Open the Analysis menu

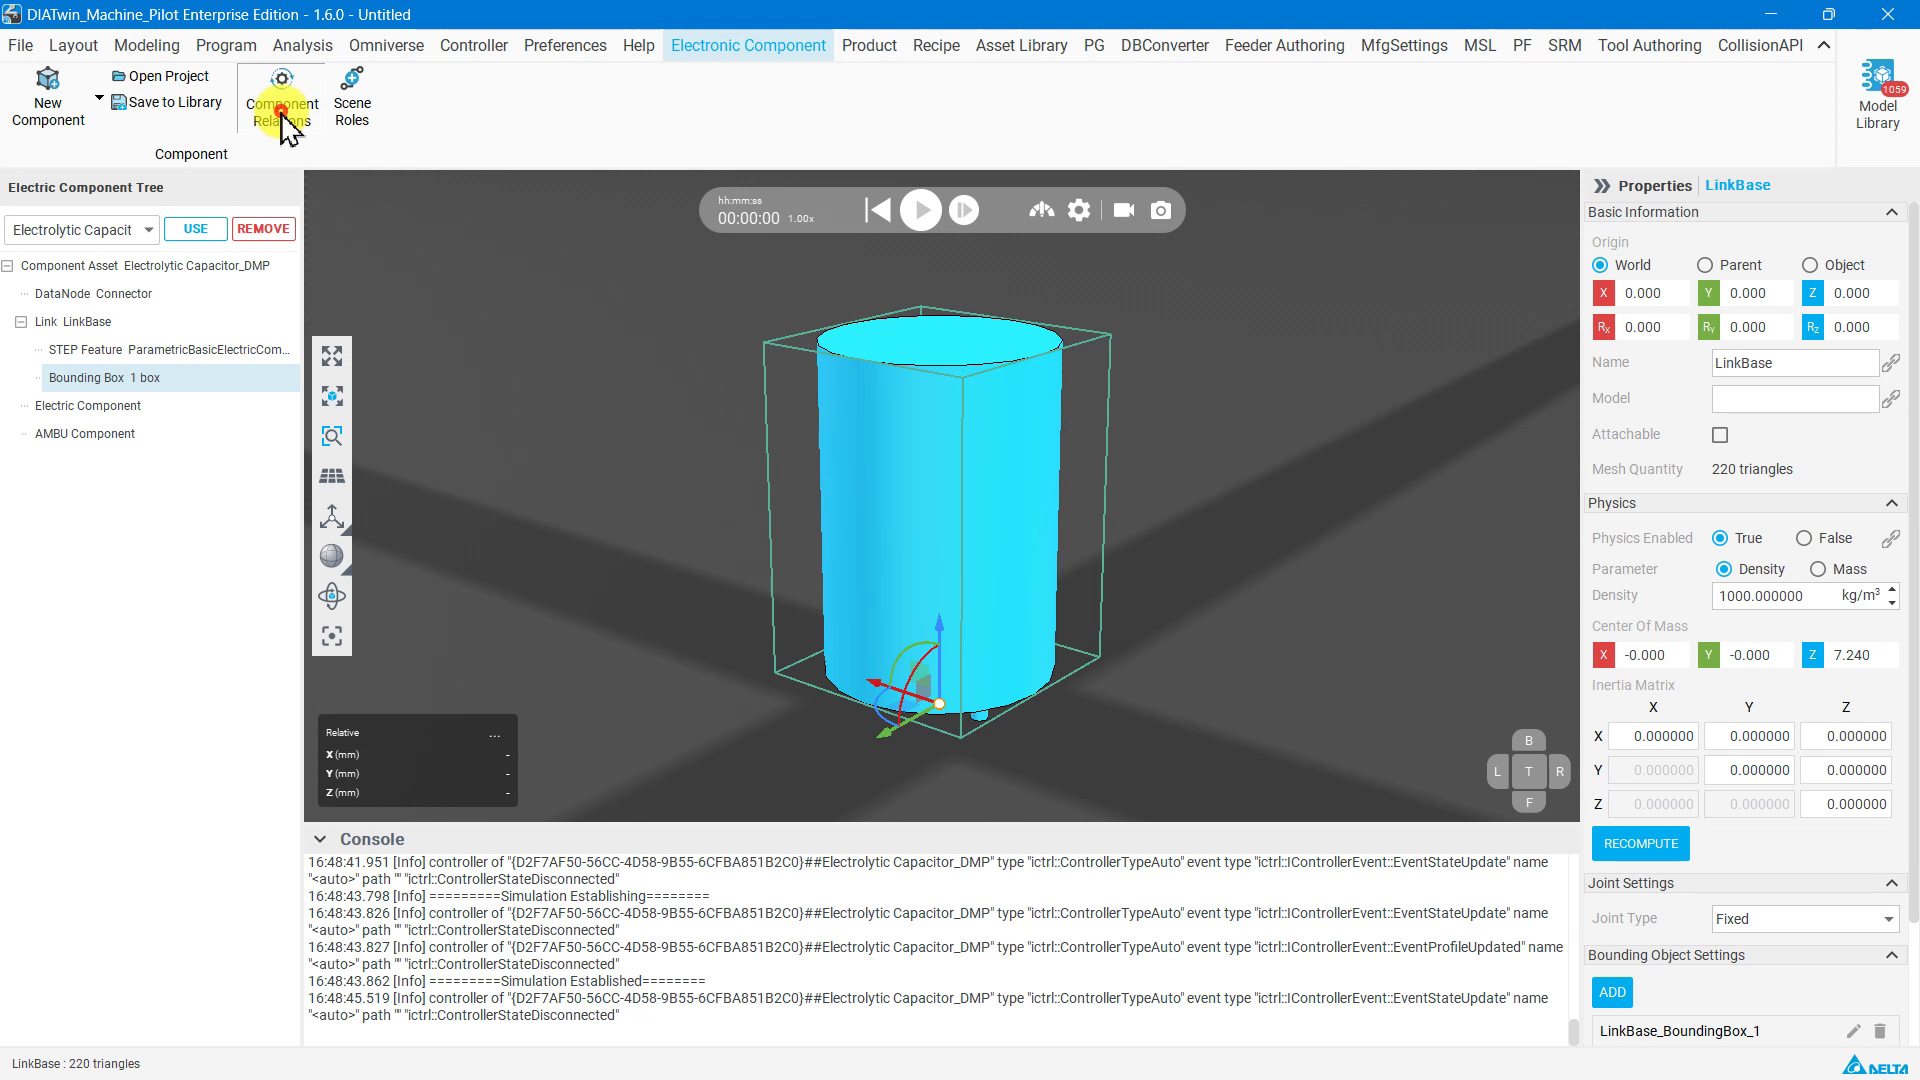tap(302, 46)
